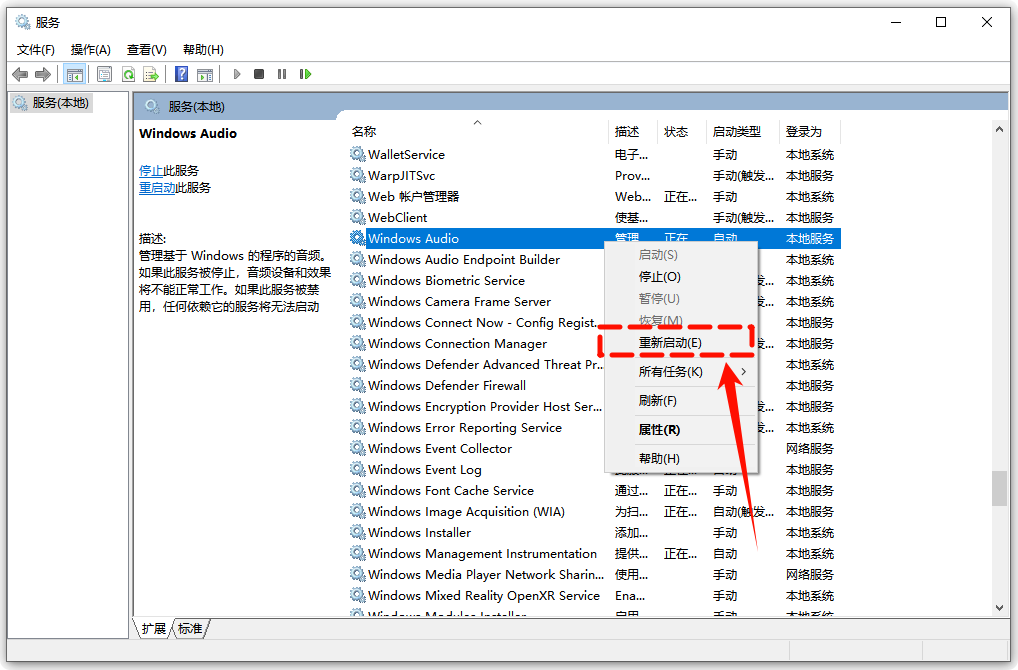Choose 刷新(F) in the context menu
Image resolution: width=1018 pixels, height=670 pixels.
point(681,401)
